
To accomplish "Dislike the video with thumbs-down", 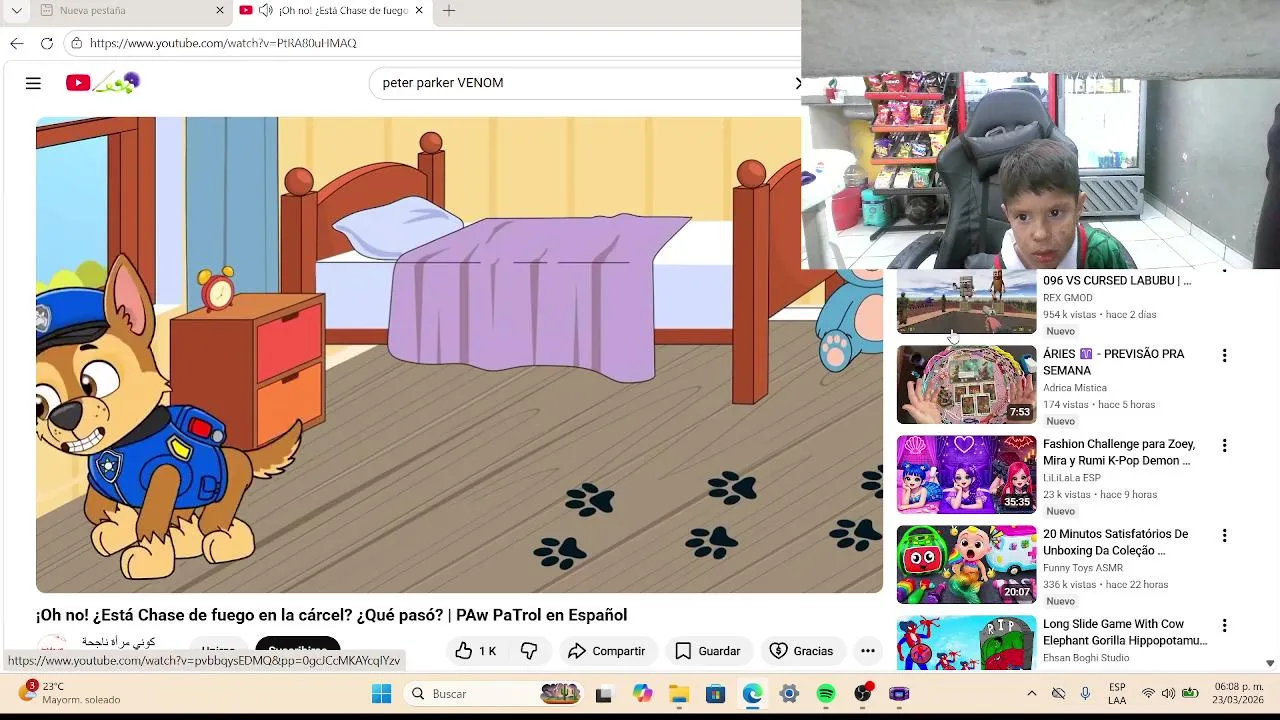I will pos(529,651).
